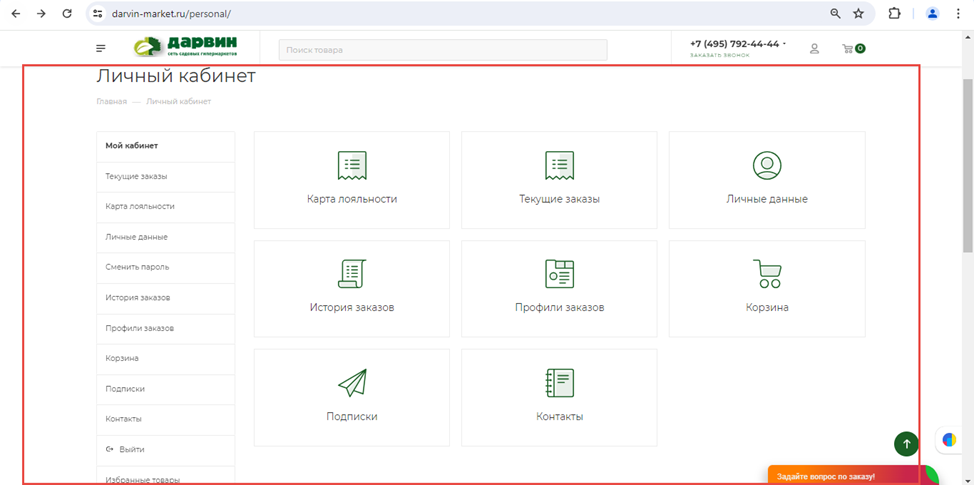The image size is (974, 485).
Task: Select Сменить пароль in the sidebar menu
Action: (137, 267)
